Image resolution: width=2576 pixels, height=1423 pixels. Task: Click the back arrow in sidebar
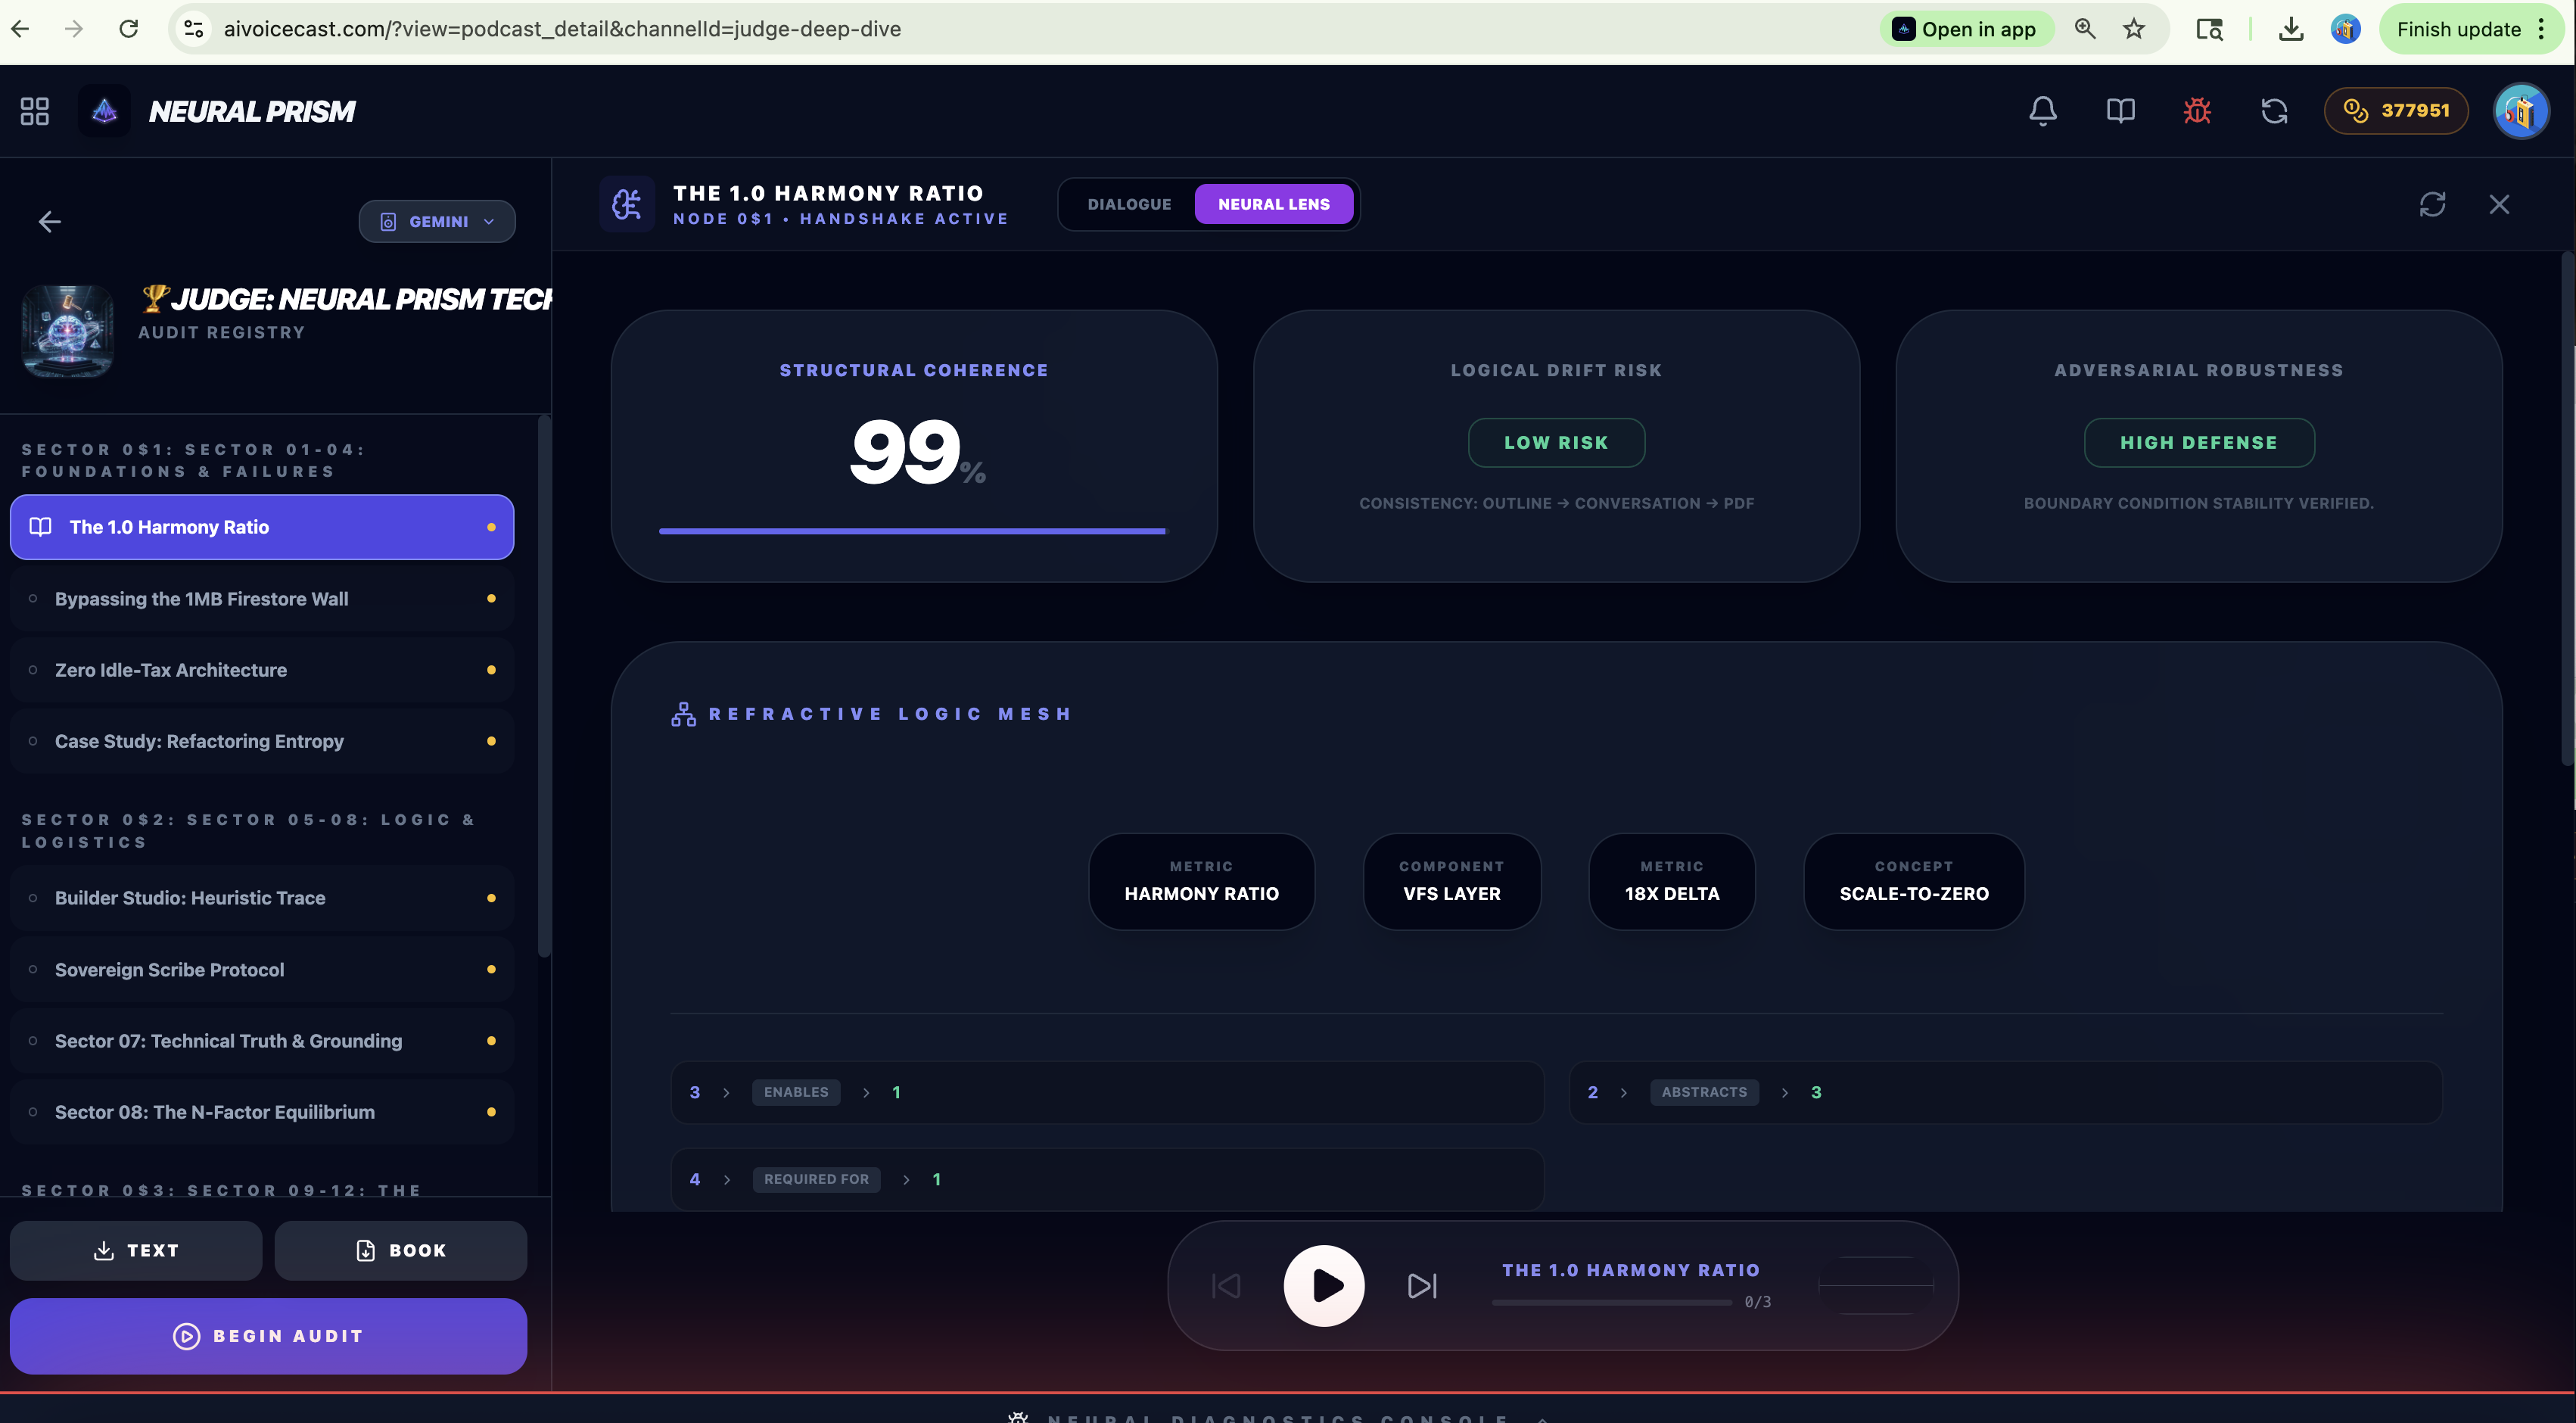50,221
